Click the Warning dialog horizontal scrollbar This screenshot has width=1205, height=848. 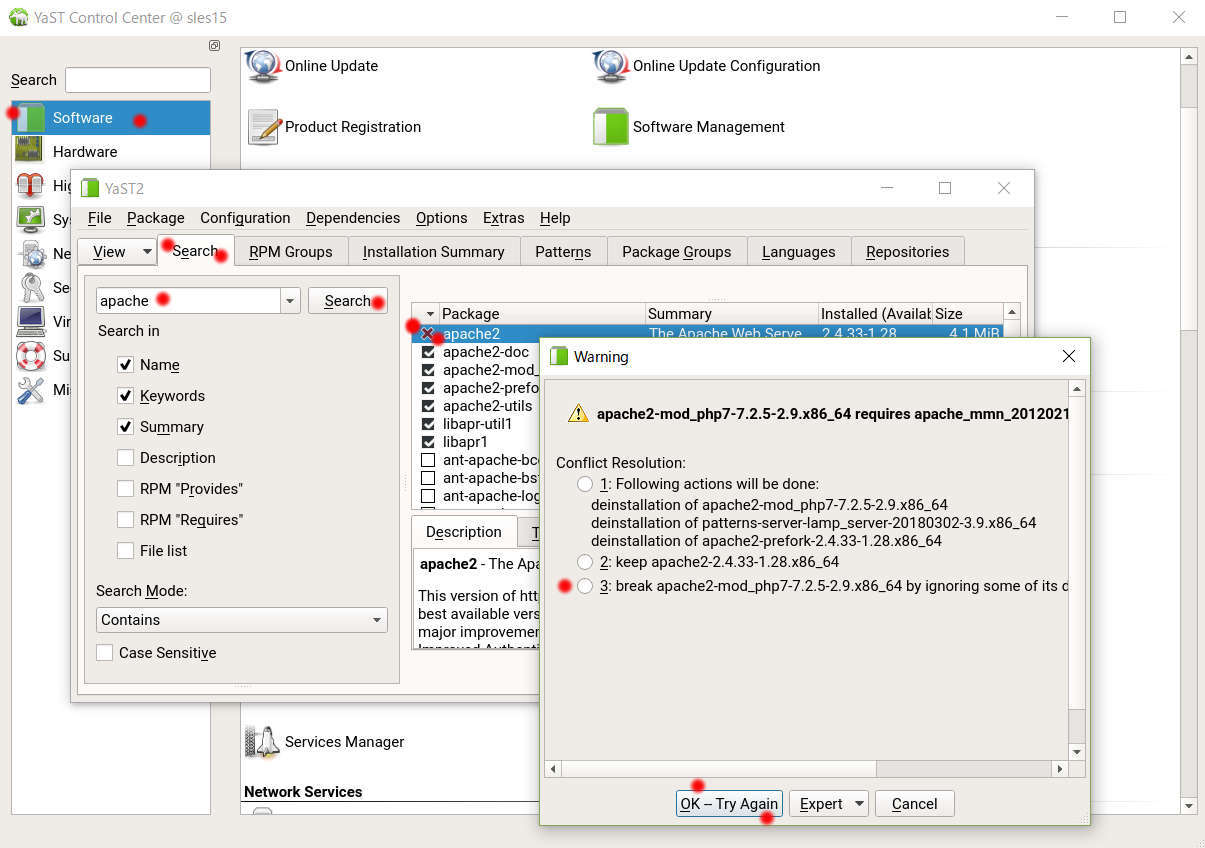pyautogui.click(x=807, y=769)
